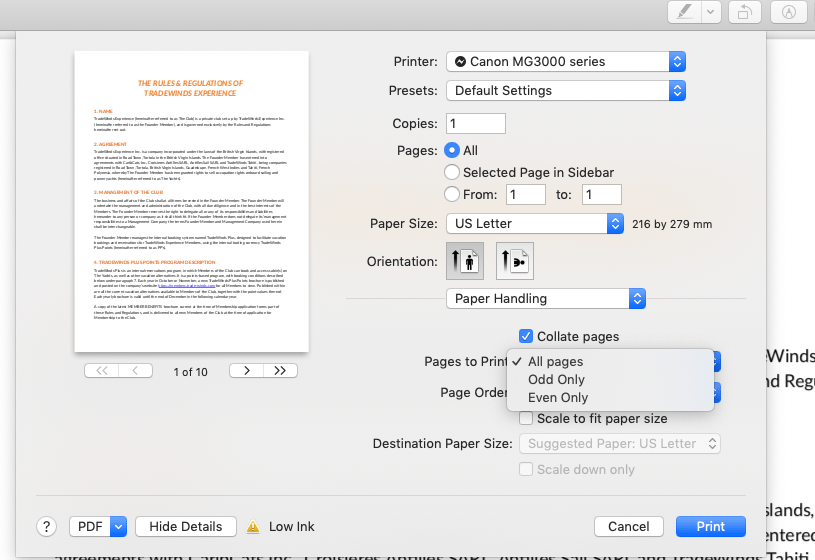
Task: Open Destination Paper Size popup
Action: (x=620, y=444)
